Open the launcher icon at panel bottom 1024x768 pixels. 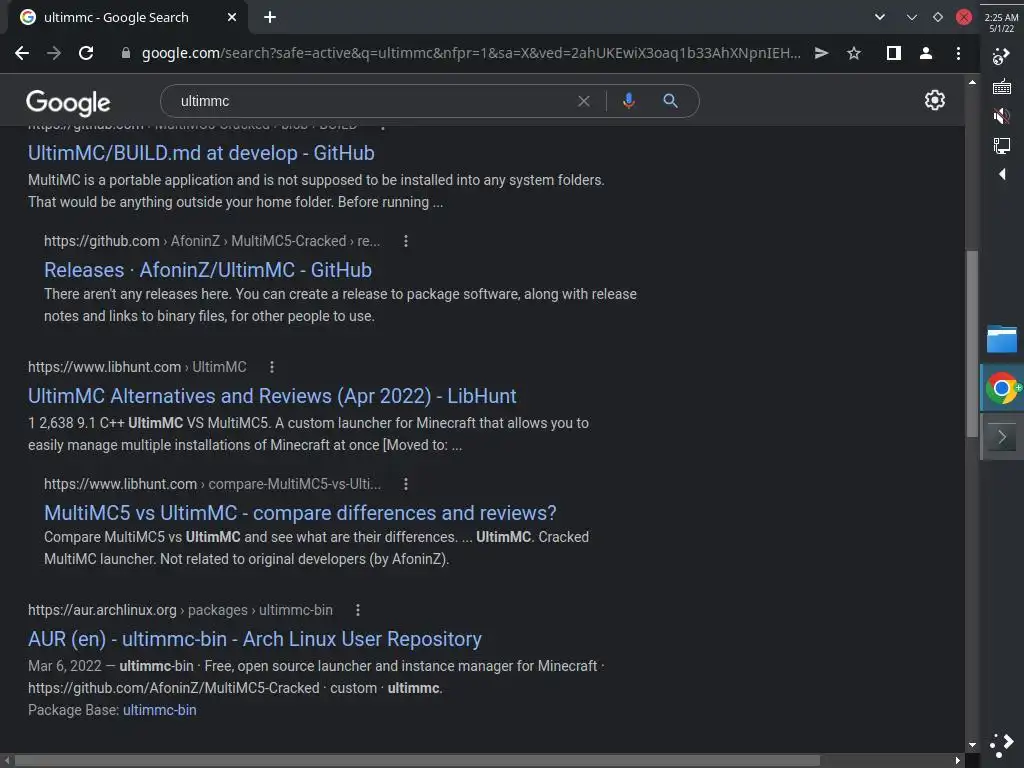pyautogui.click(x=1002, y=745)
